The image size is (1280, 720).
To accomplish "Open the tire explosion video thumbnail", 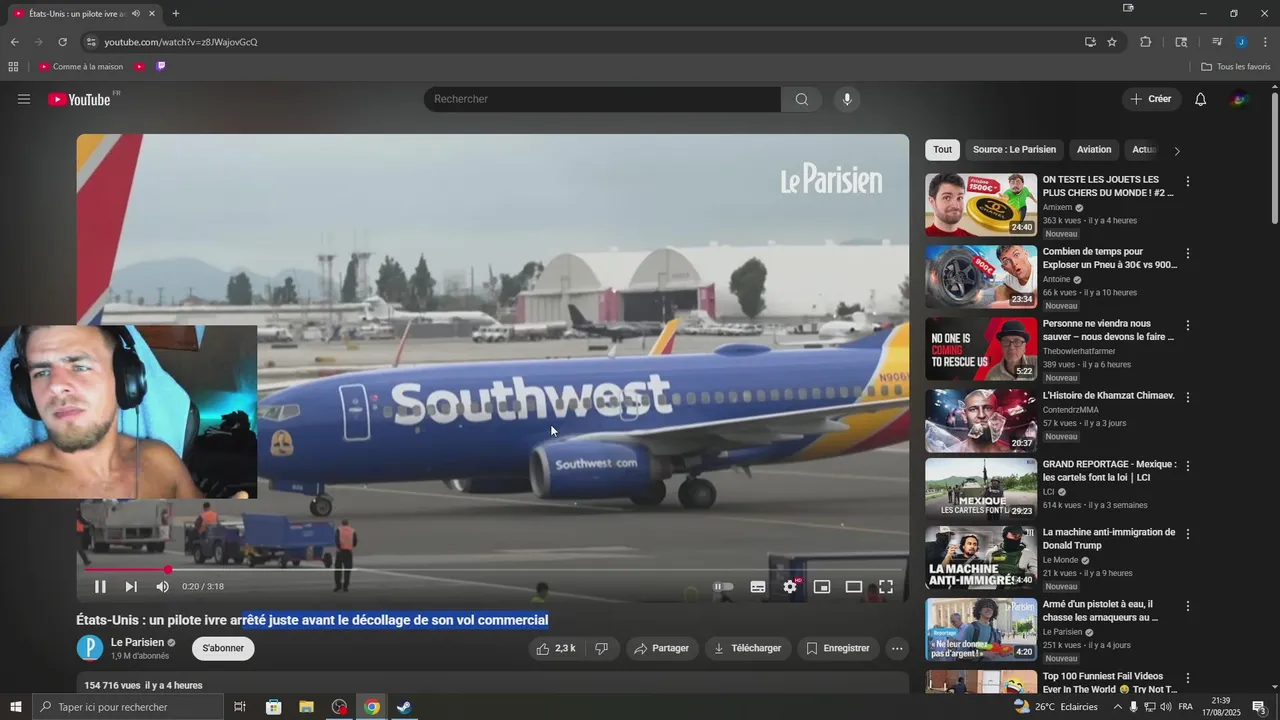I will [981, 277].
